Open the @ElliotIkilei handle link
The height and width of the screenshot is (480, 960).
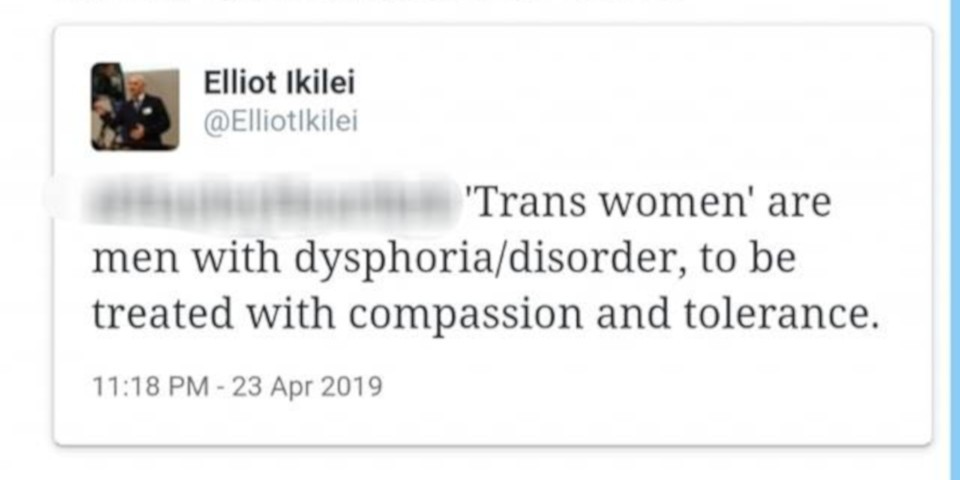(x=280, y=122)
